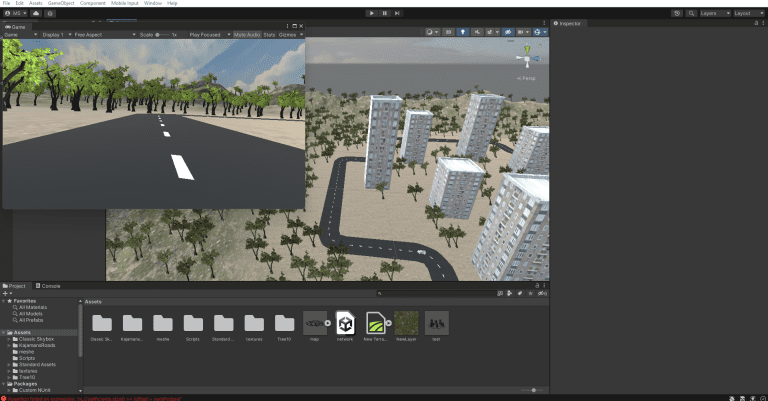
Task: Click the Step frame button
Action: tap(398, 13)
